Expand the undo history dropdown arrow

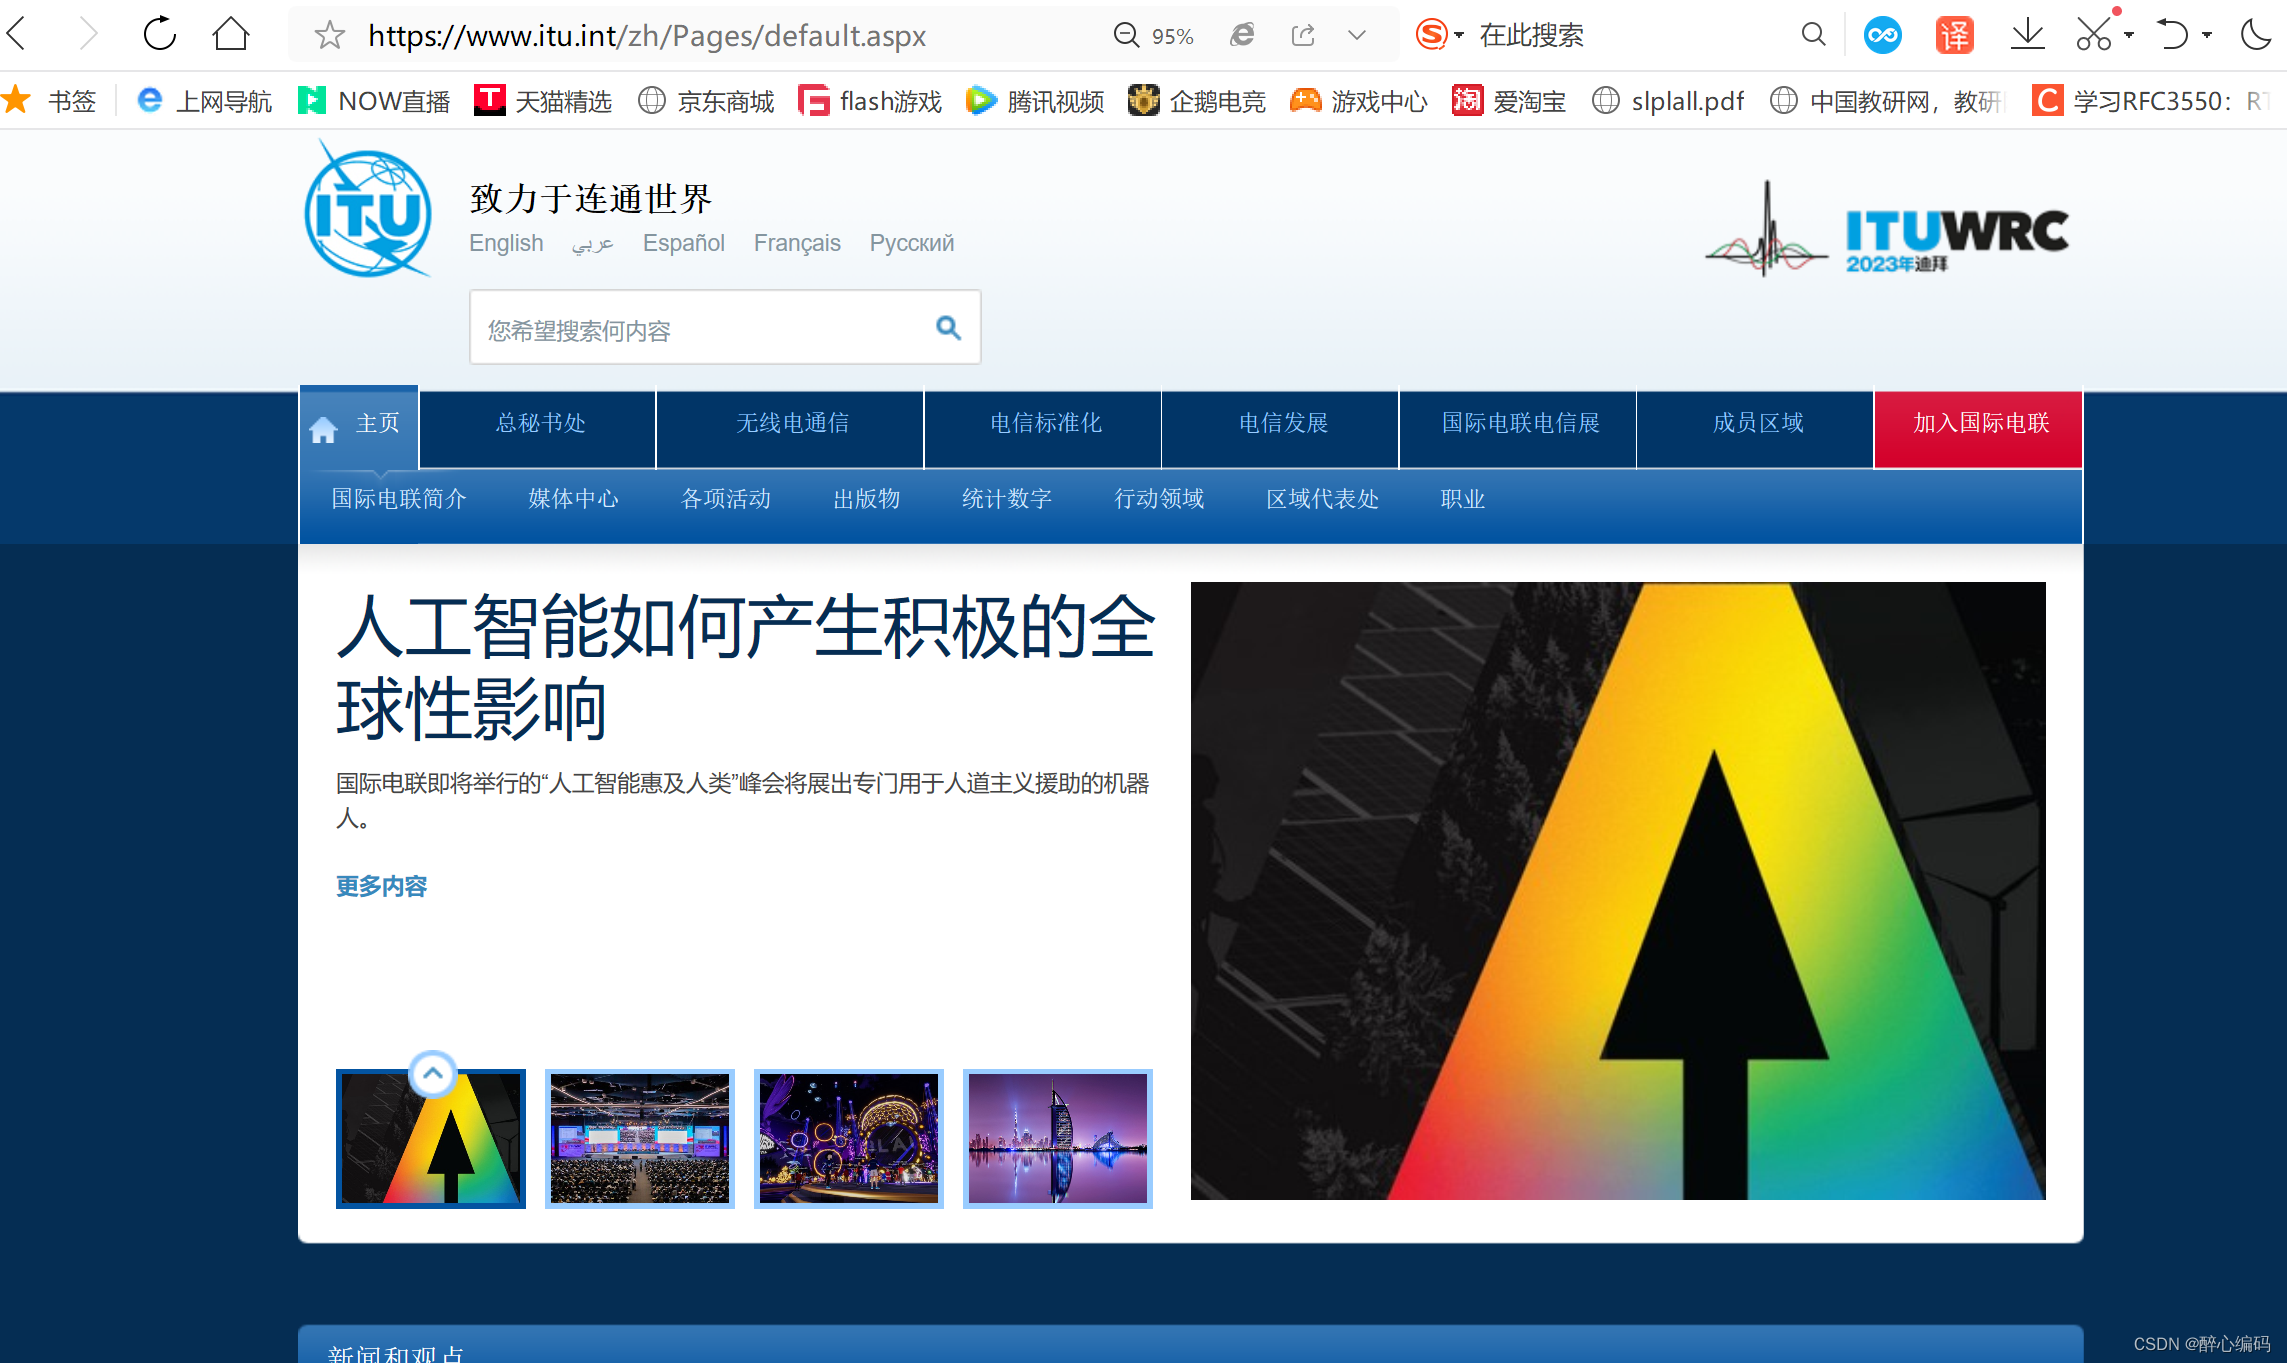(x=2207, y=35)
